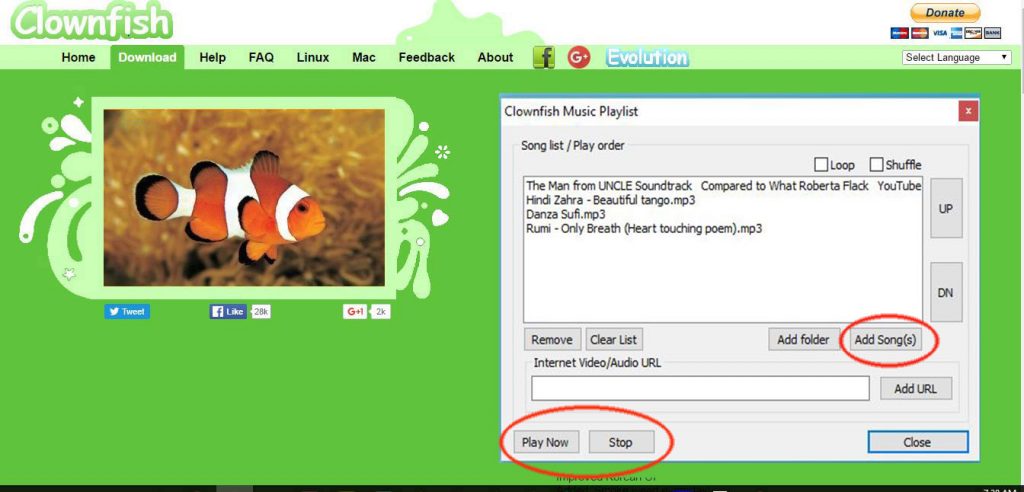Click the clownfish photo
The image size is (1024, 492).
(244, 197)
